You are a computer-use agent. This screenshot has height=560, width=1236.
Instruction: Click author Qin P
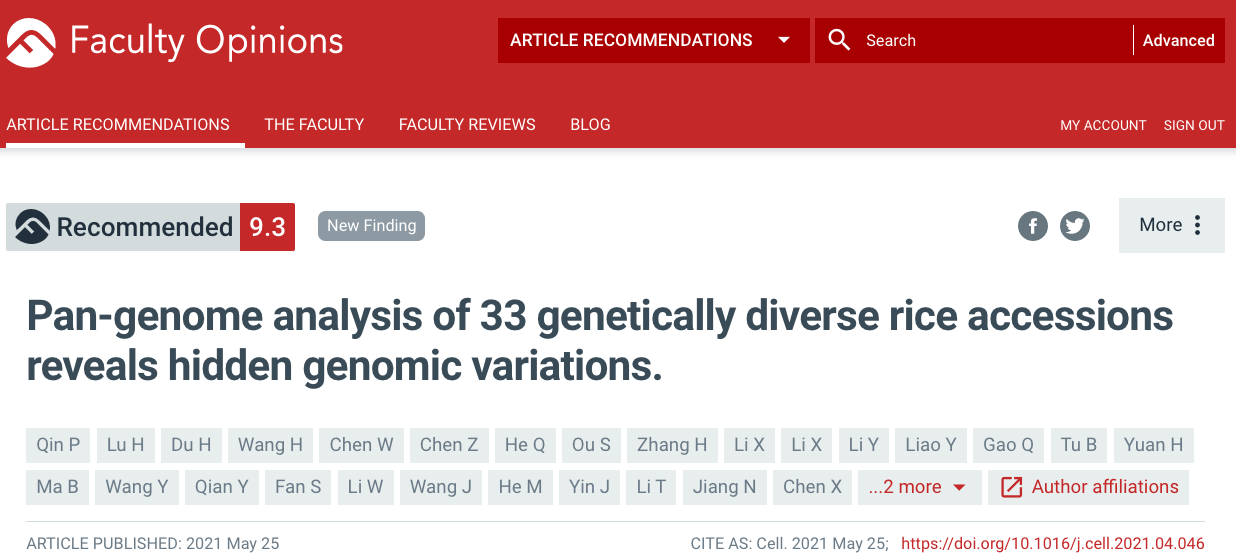(58, 445)
